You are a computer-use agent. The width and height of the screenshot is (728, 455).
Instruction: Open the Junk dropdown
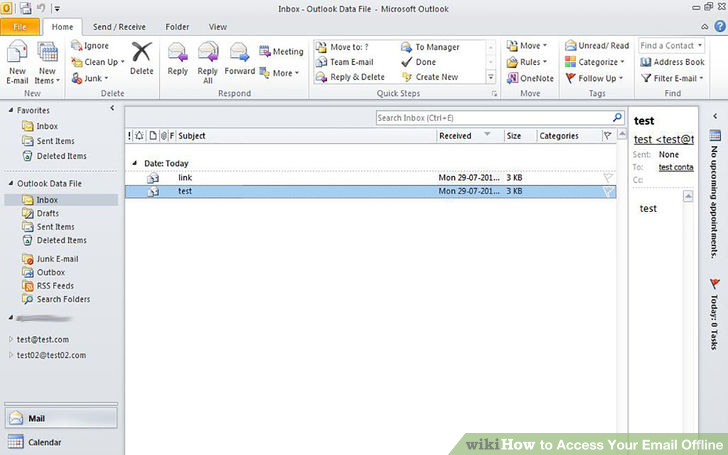[x=90, y=78]
